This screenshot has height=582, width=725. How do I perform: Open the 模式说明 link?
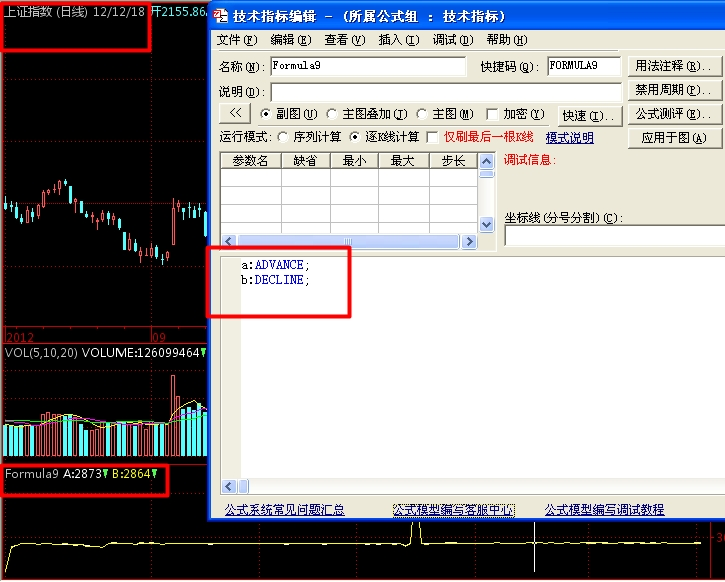click(x=570, y=138)
